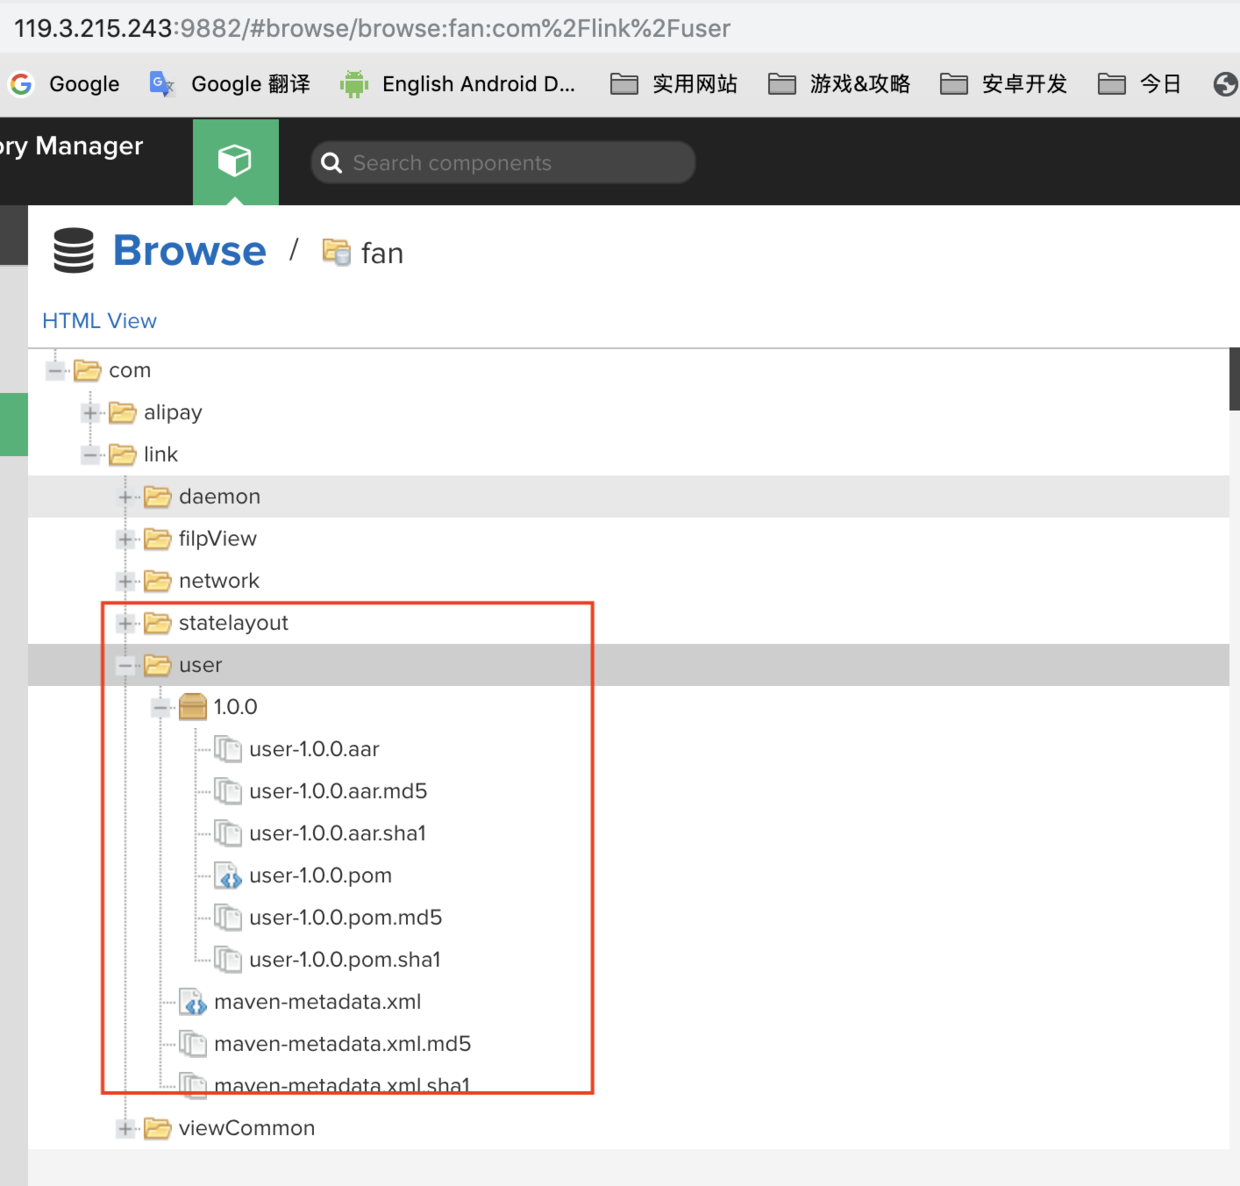The image size is (1240, 1186).
Task: Select the statelayout tree label
Action: 234,623
